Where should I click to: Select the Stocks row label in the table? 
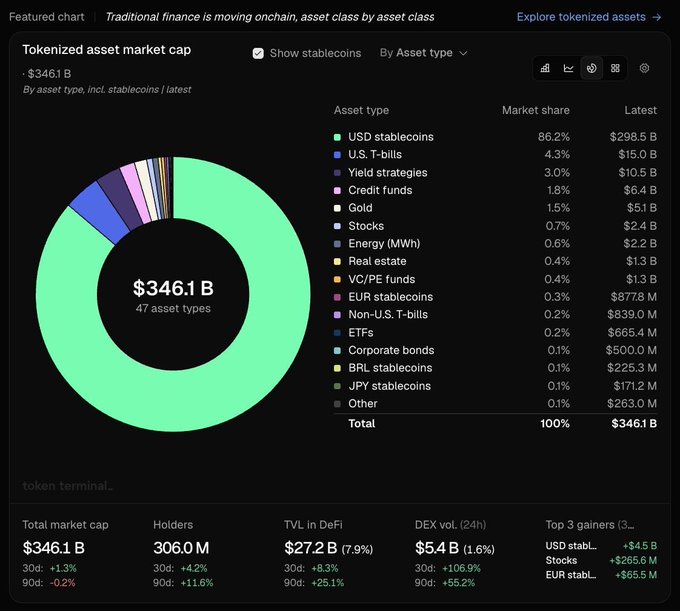click(x=366, y=226)
